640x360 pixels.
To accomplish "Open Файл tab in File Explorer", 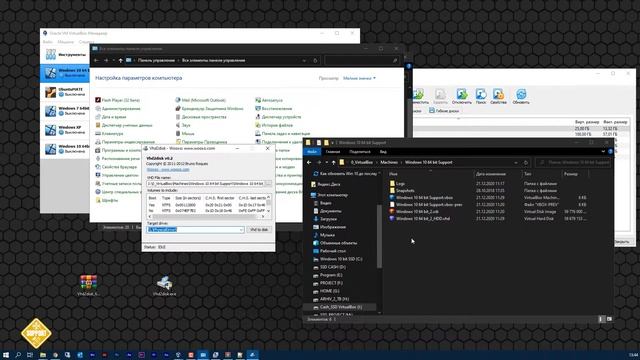I will tap(312, 151).
